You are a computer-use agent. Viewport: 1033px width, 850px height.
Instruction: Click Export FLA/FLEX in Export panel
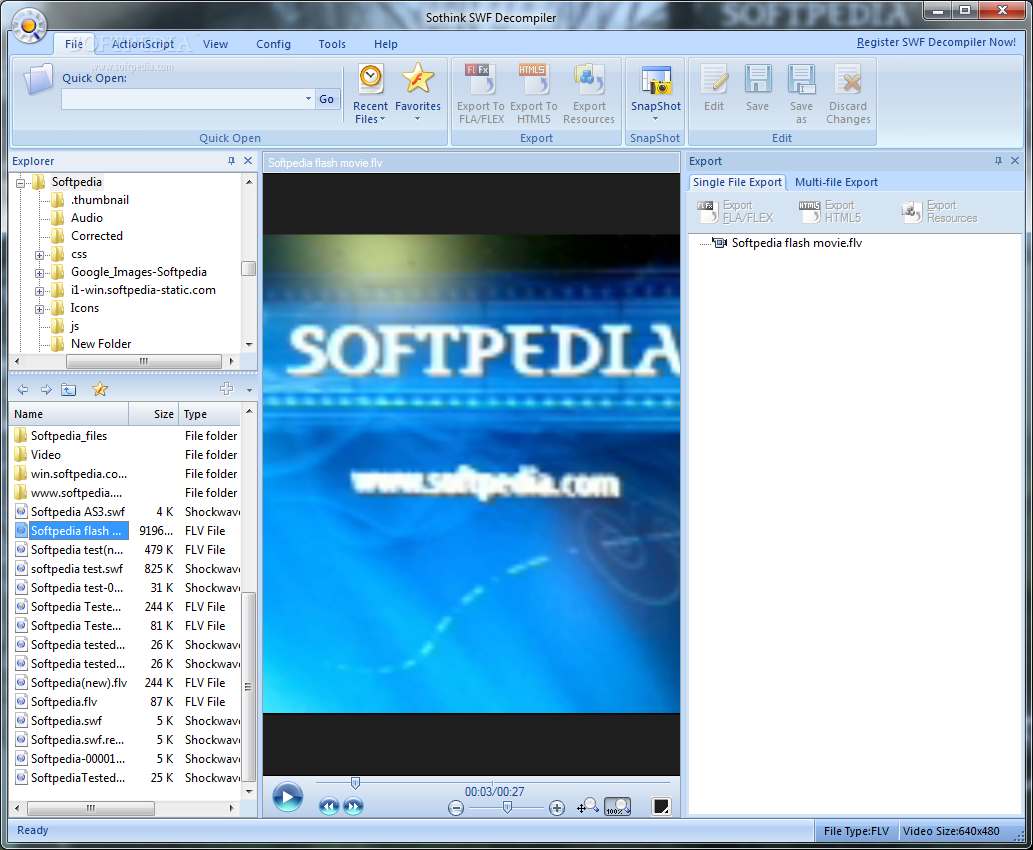tap(735, 212)
